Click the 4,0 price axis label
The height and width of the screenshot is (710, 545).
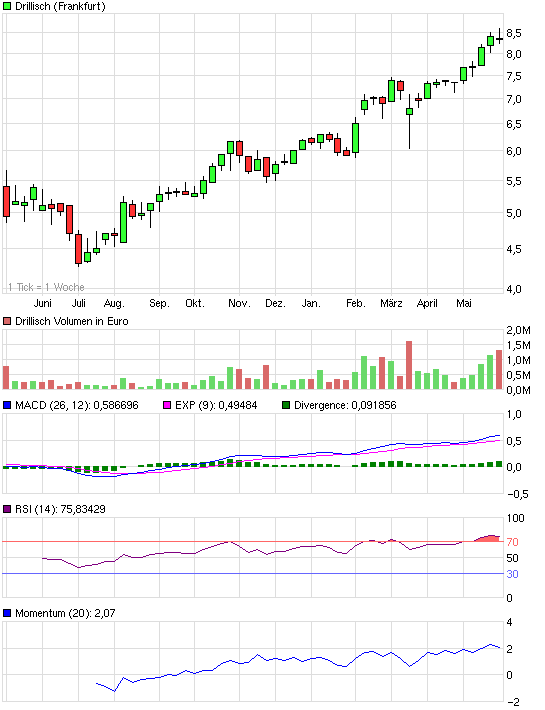[x=514, y=289]
